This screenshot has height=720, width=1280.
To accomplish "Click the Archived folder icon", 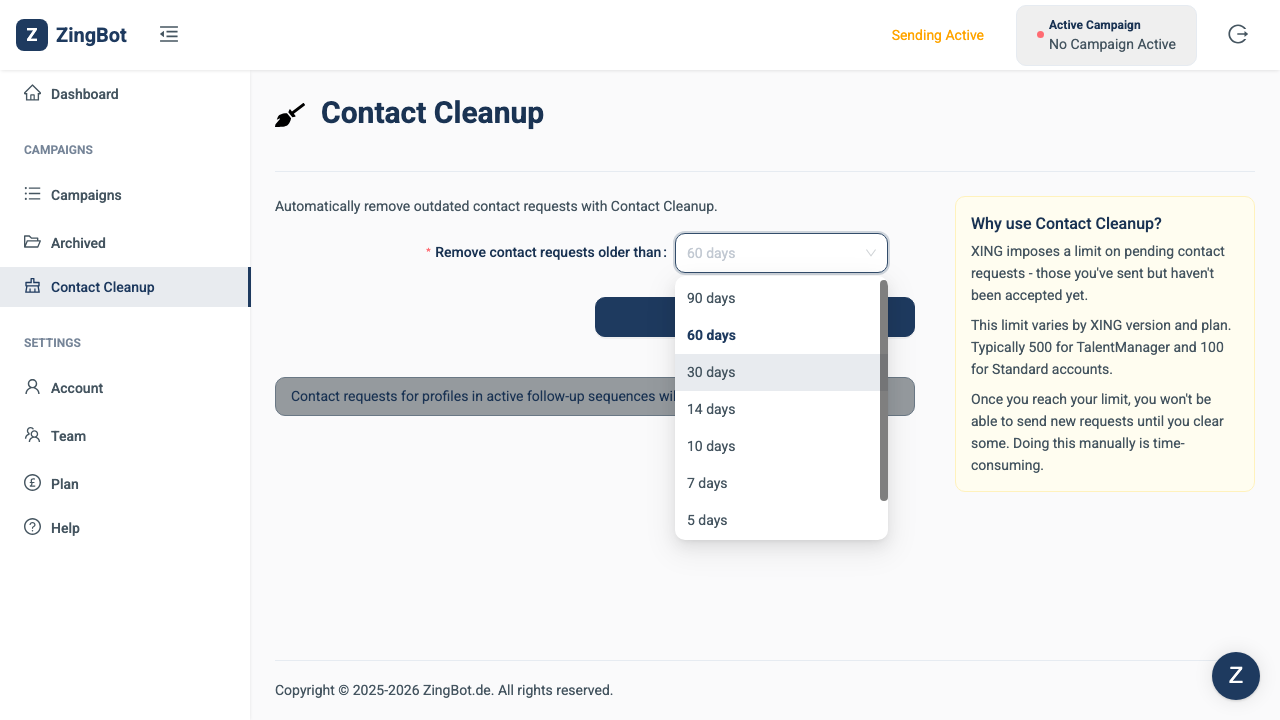I will 32,242.
